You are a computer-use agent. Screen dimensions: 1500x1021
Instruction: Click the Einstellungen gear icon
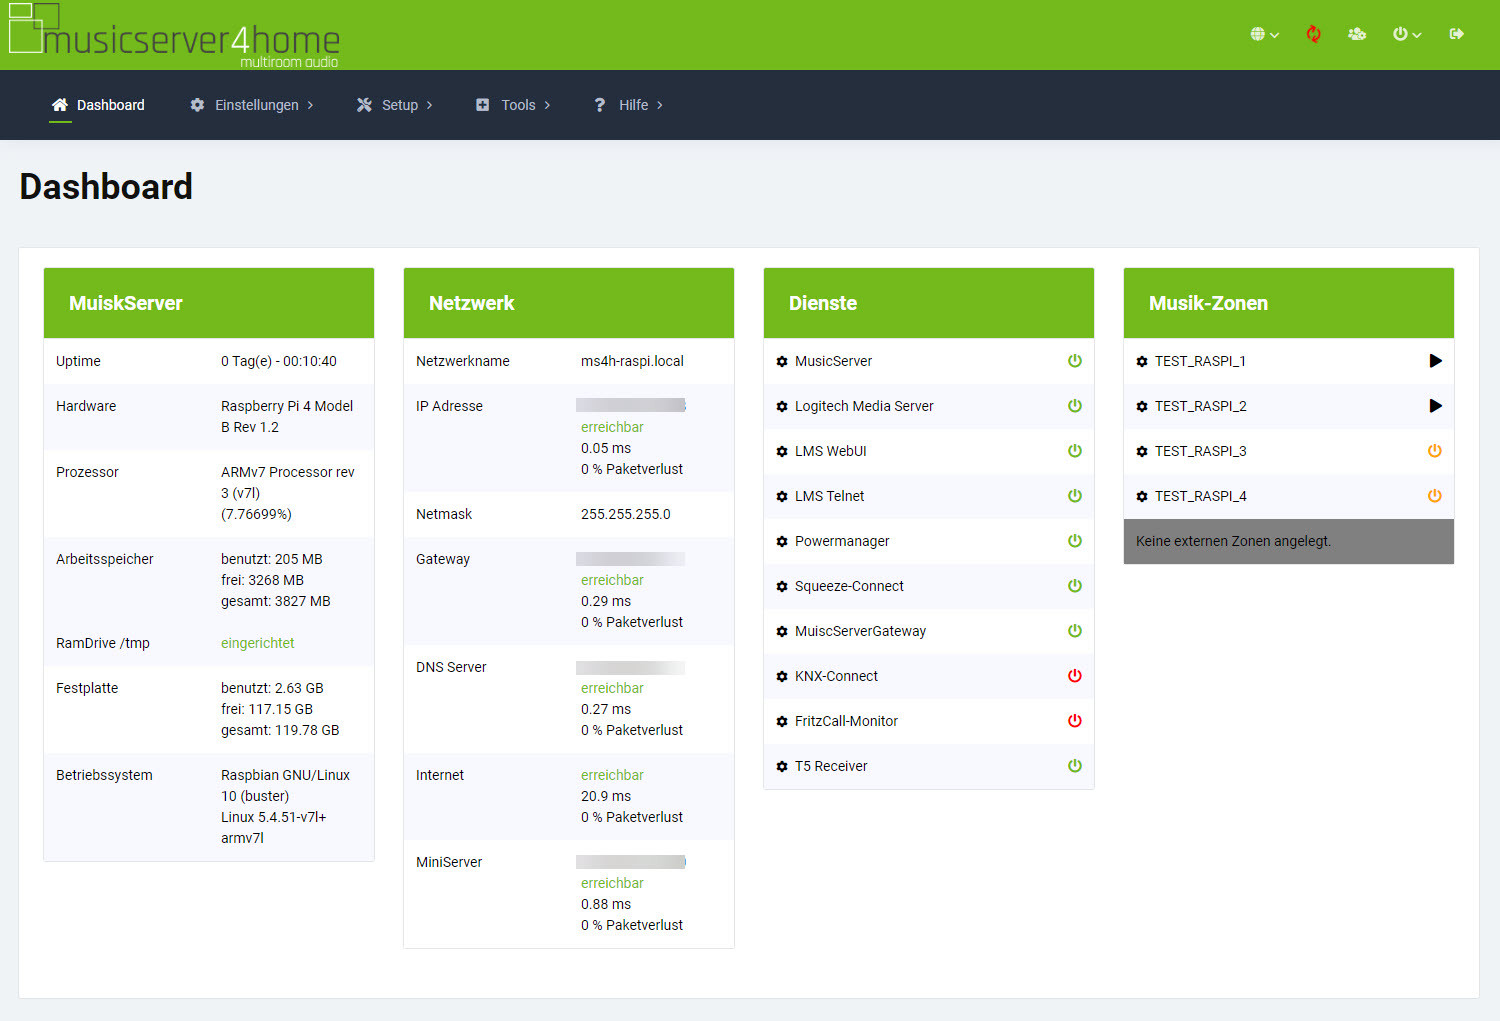197,105
